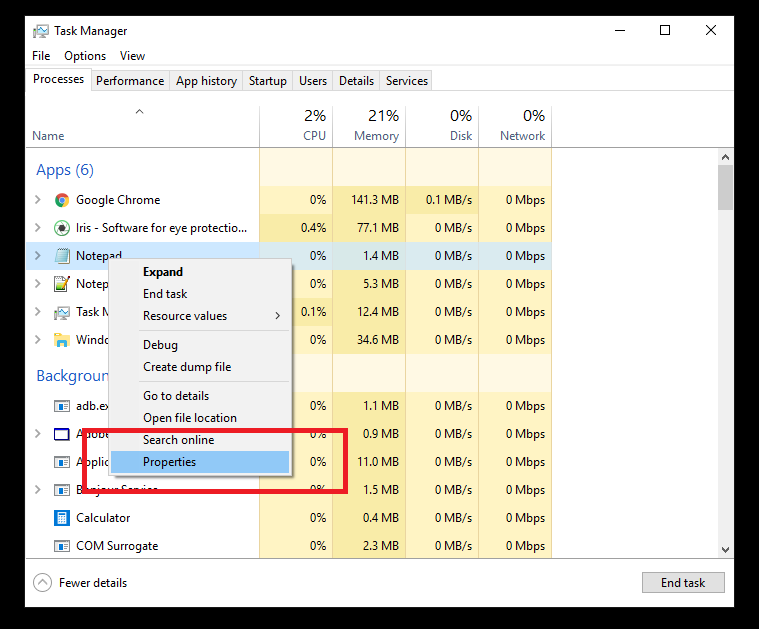
Task: Expand the Windows Explorer row chevron
Action: click(x=38, y=339)
